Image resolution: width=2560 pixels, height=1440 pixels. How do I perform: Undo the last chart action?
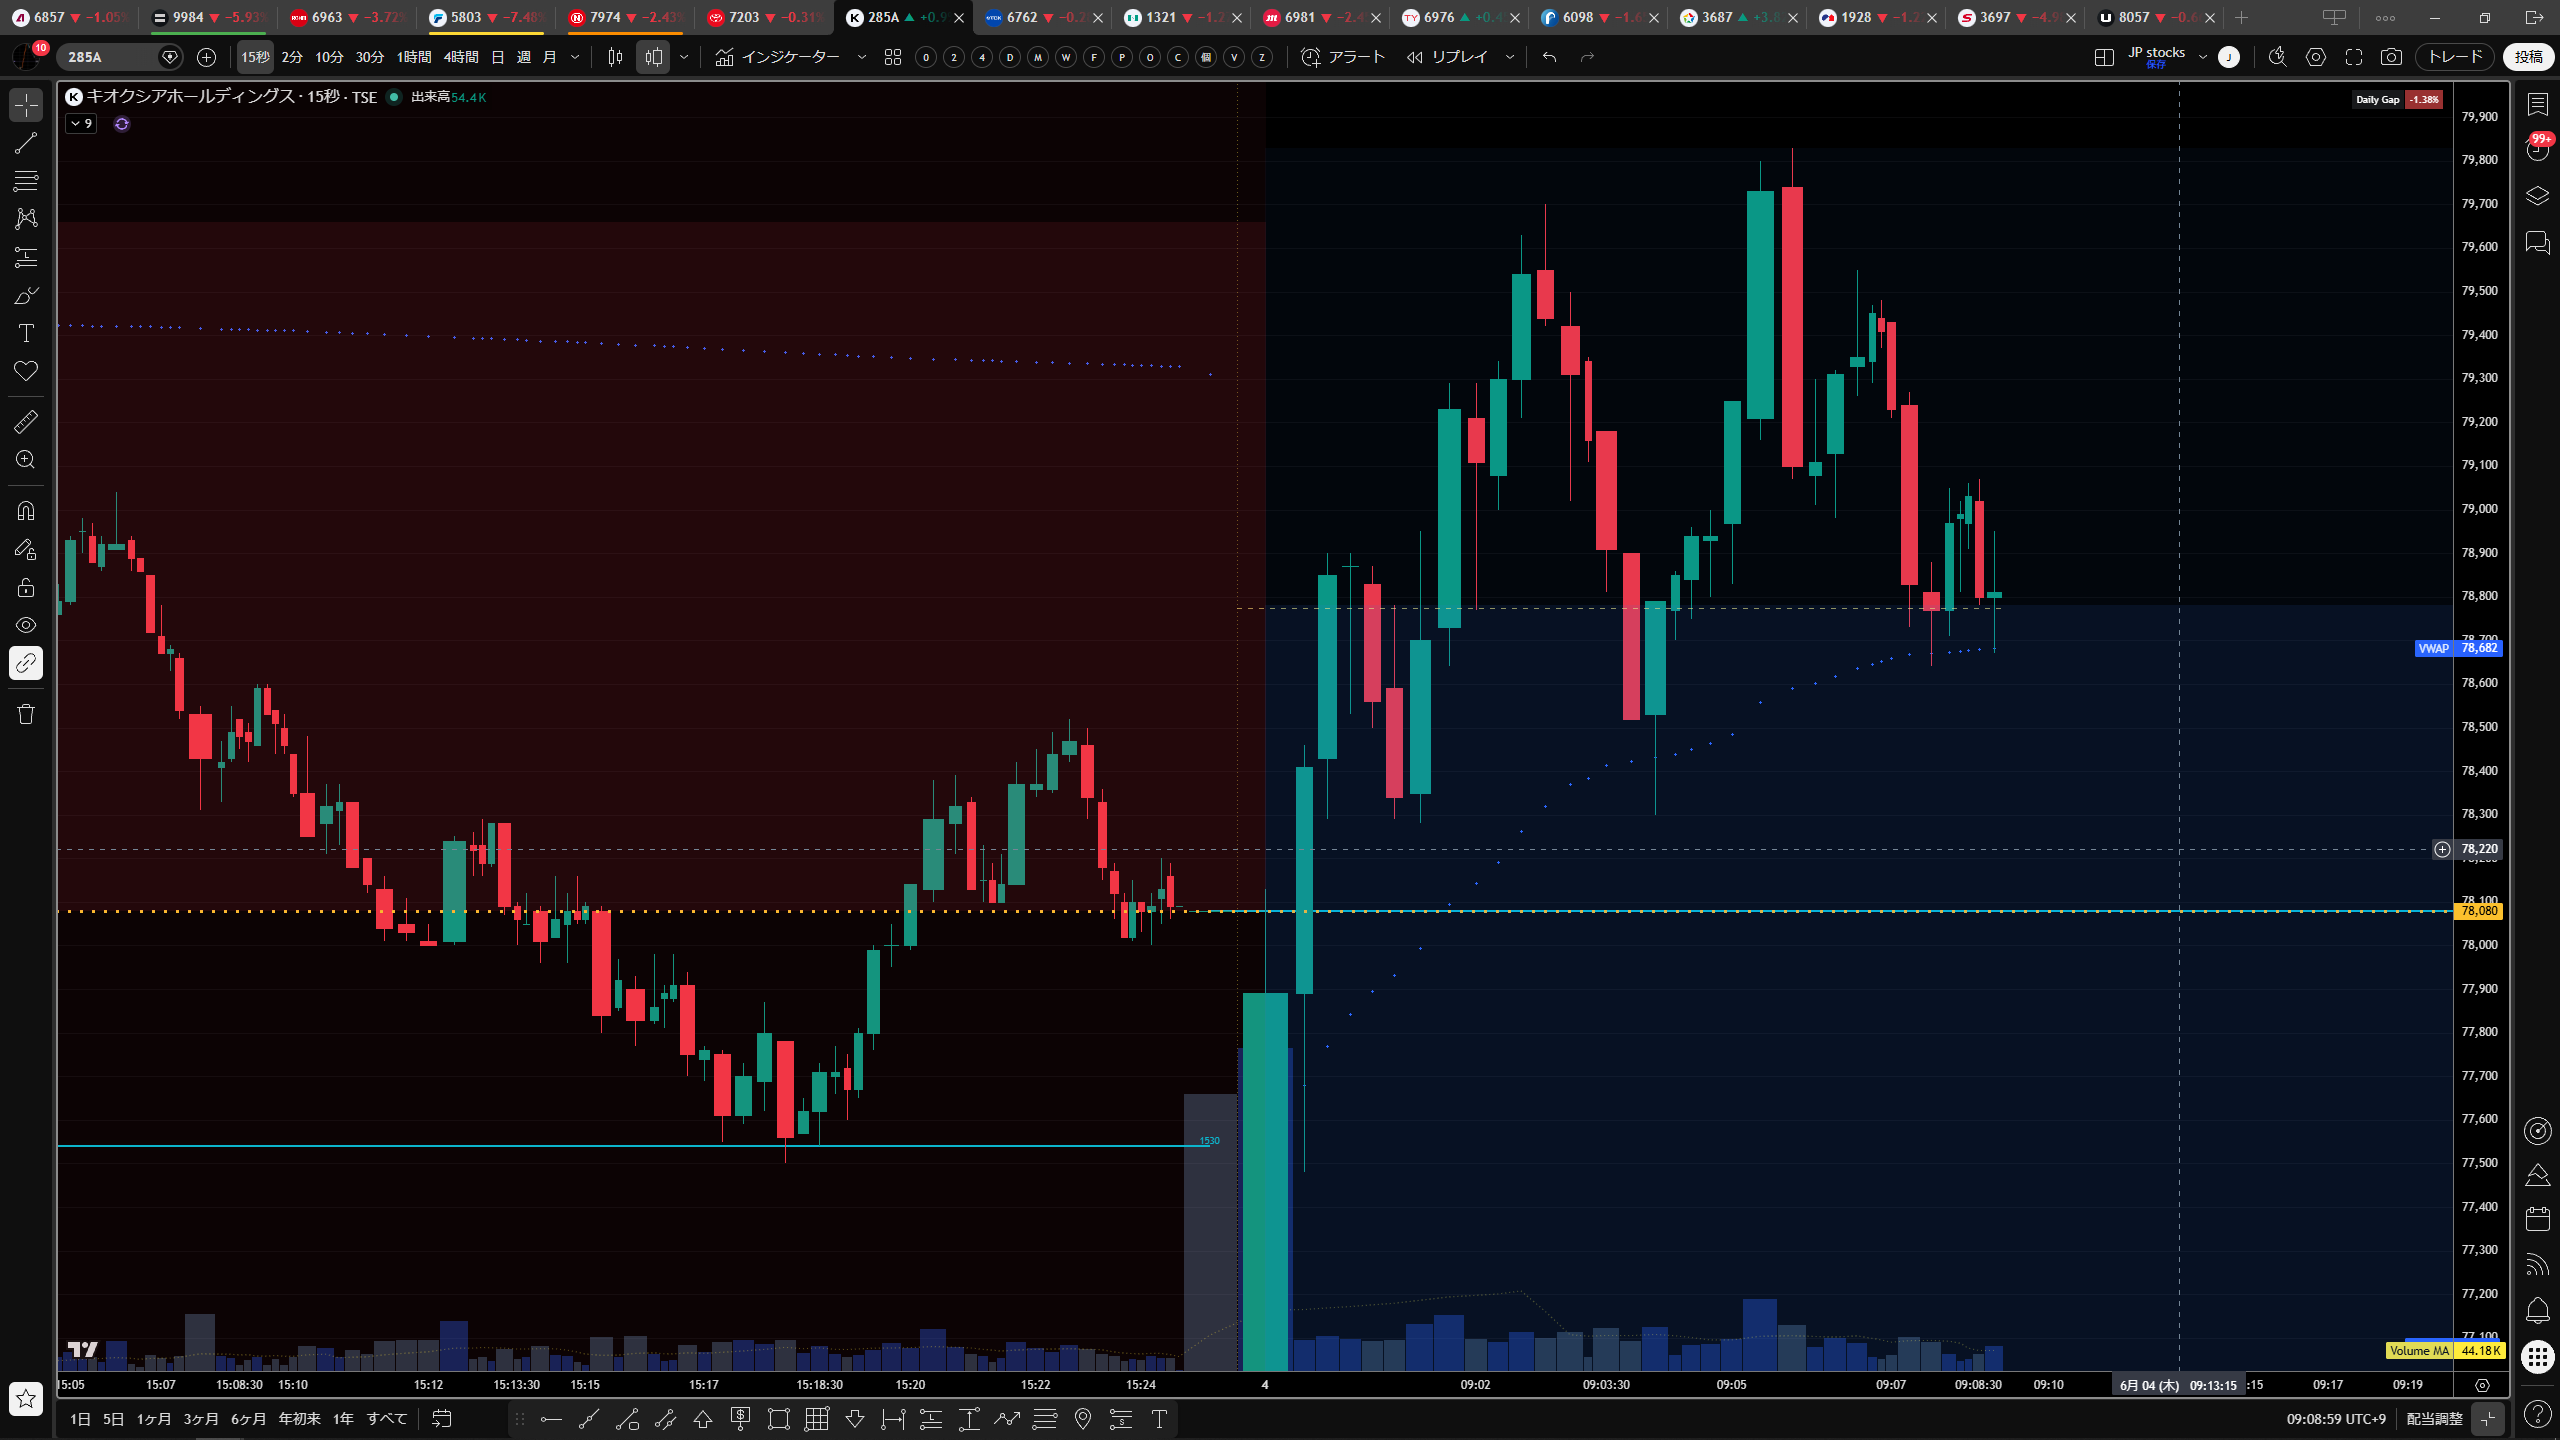1550,57
